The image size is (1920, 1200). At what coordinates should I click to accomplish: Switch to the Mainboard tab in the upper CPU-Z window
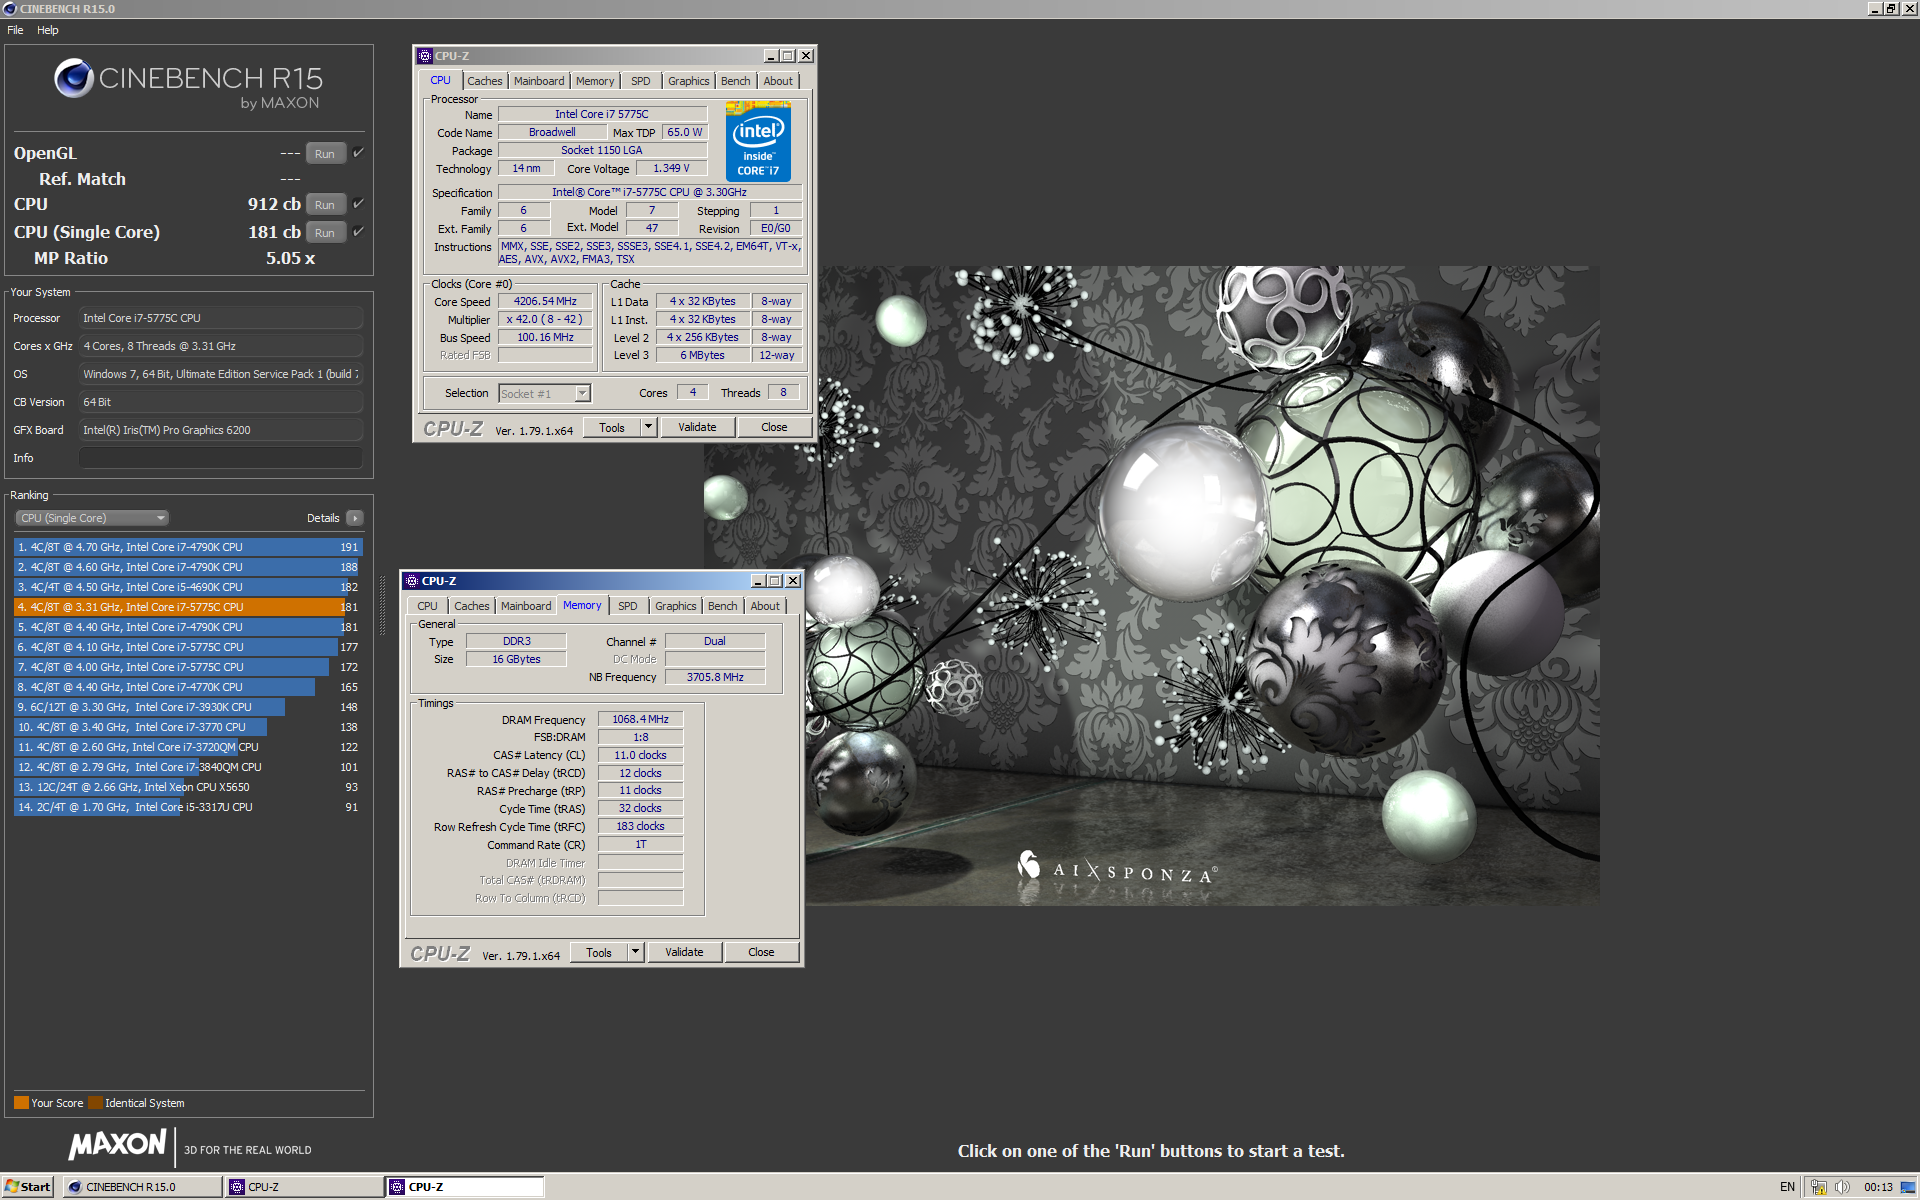(x=538, y=81)
